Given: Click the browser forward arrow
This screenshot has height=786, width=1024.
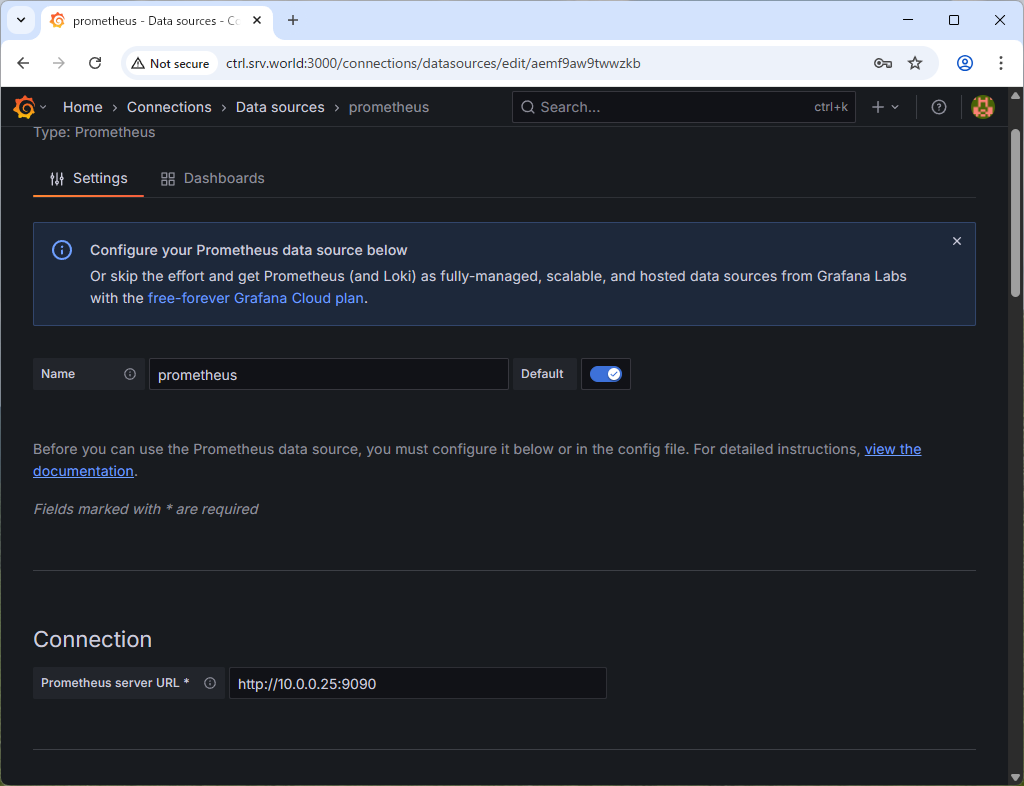Looking at the screenshot, I should click(x=59, y=63).
